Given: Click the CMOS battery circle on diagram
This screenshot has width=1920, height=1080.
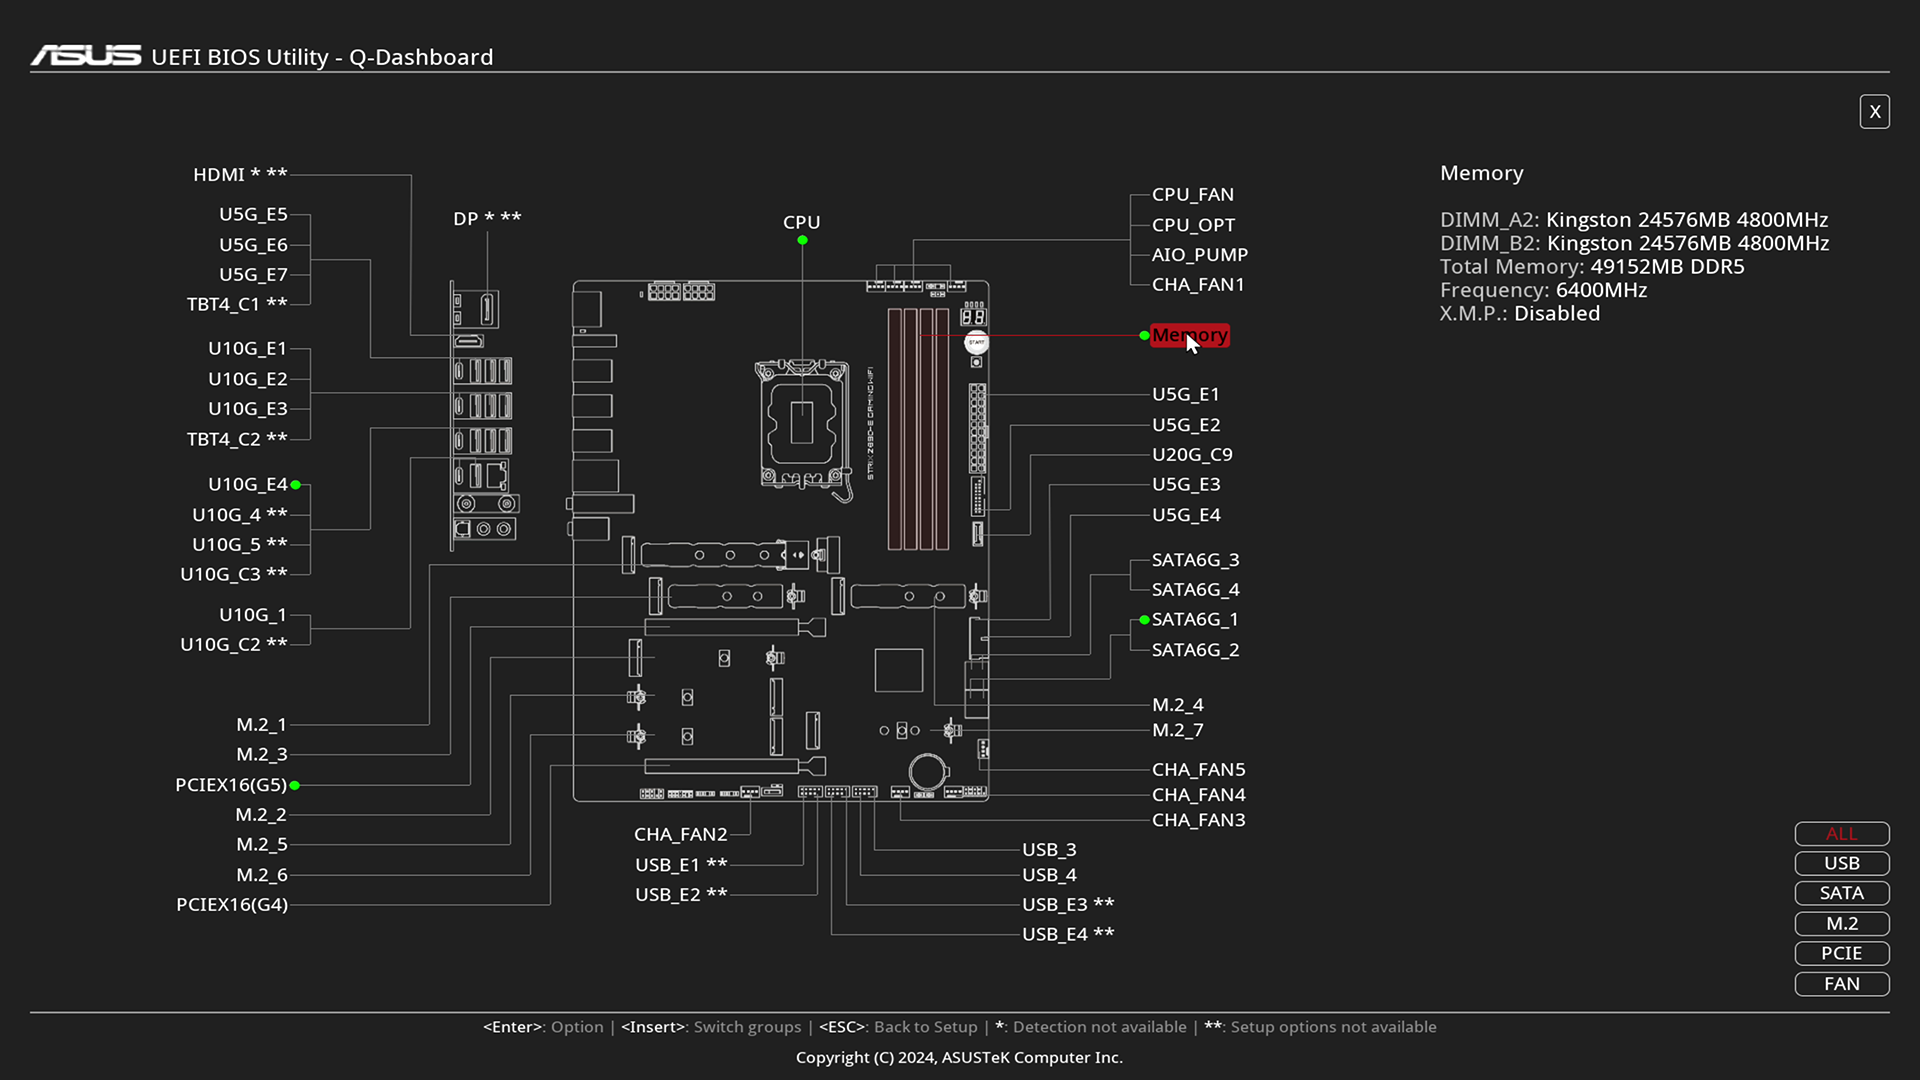Looking at the screenshot, I should [x=928, y=772].
